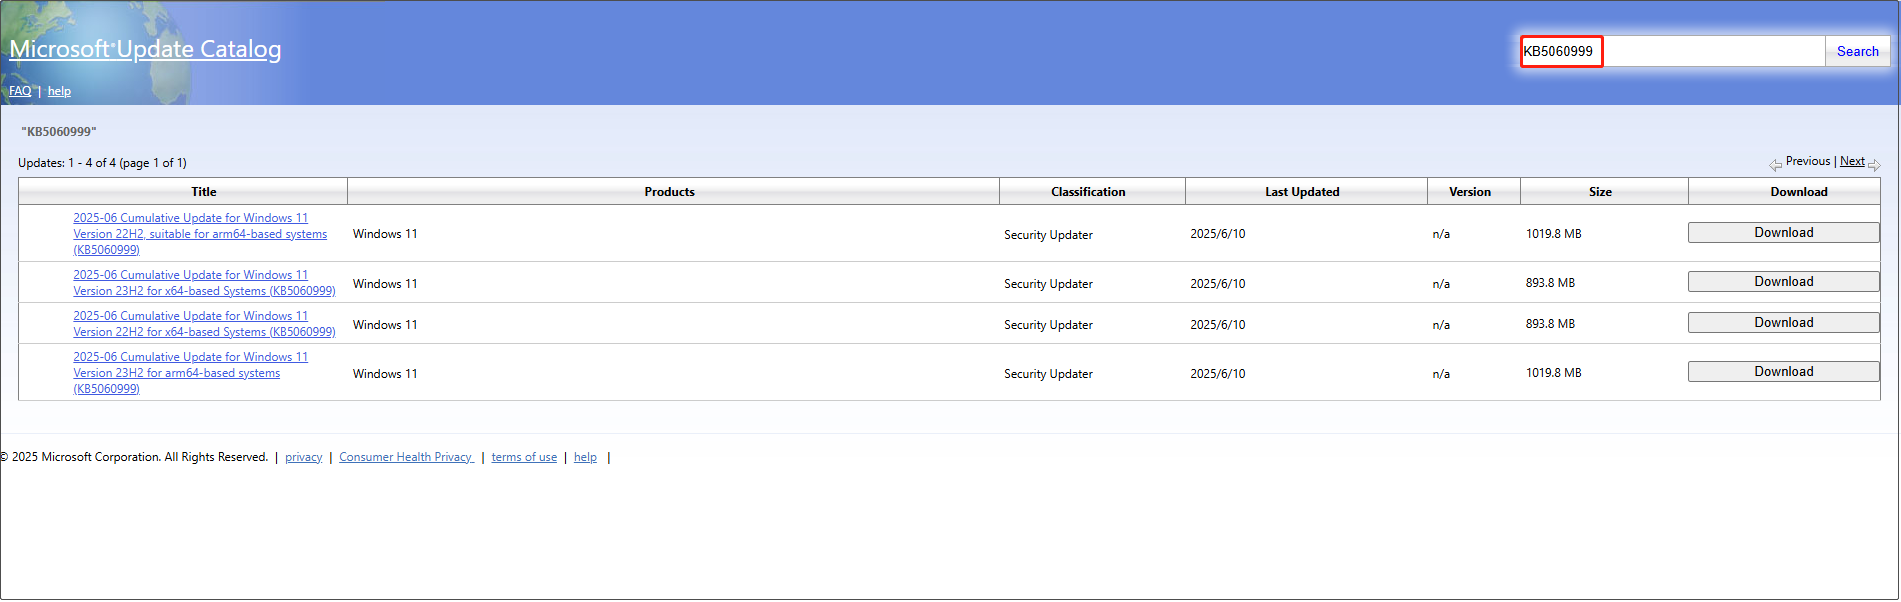Viewport: 1901px width, 602px height.
Task: Download the 22H2 arm64 cumulative update
Action: (1783, 233)
